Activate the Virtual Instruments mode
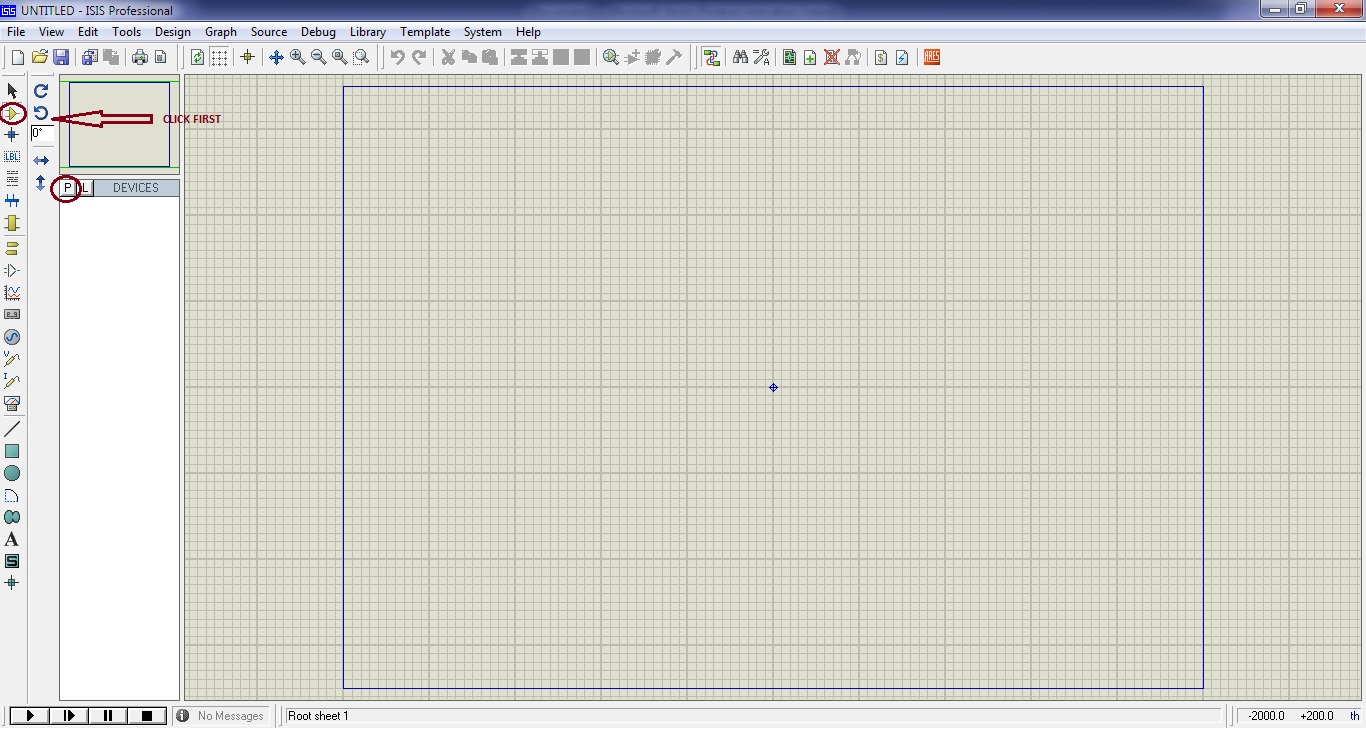Screen dimensions: 1366x729 point(12,403)
